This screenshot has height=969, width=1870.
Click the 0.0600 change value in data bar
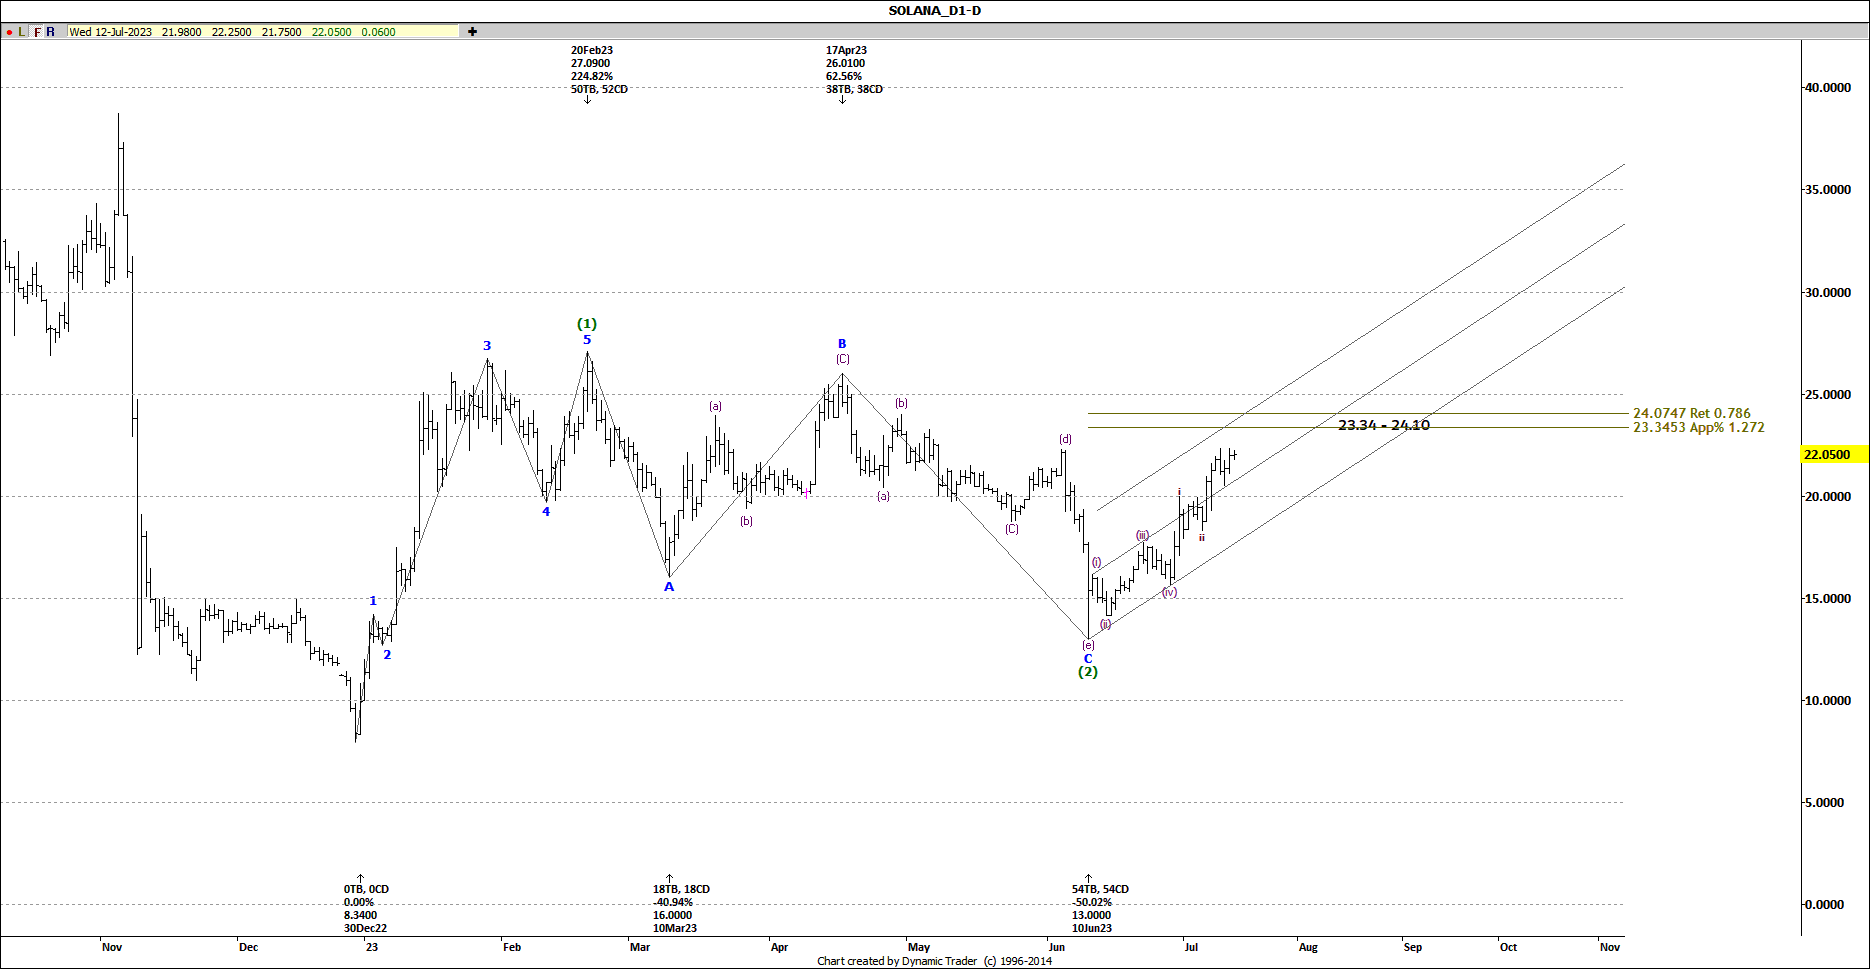[378, 32]
